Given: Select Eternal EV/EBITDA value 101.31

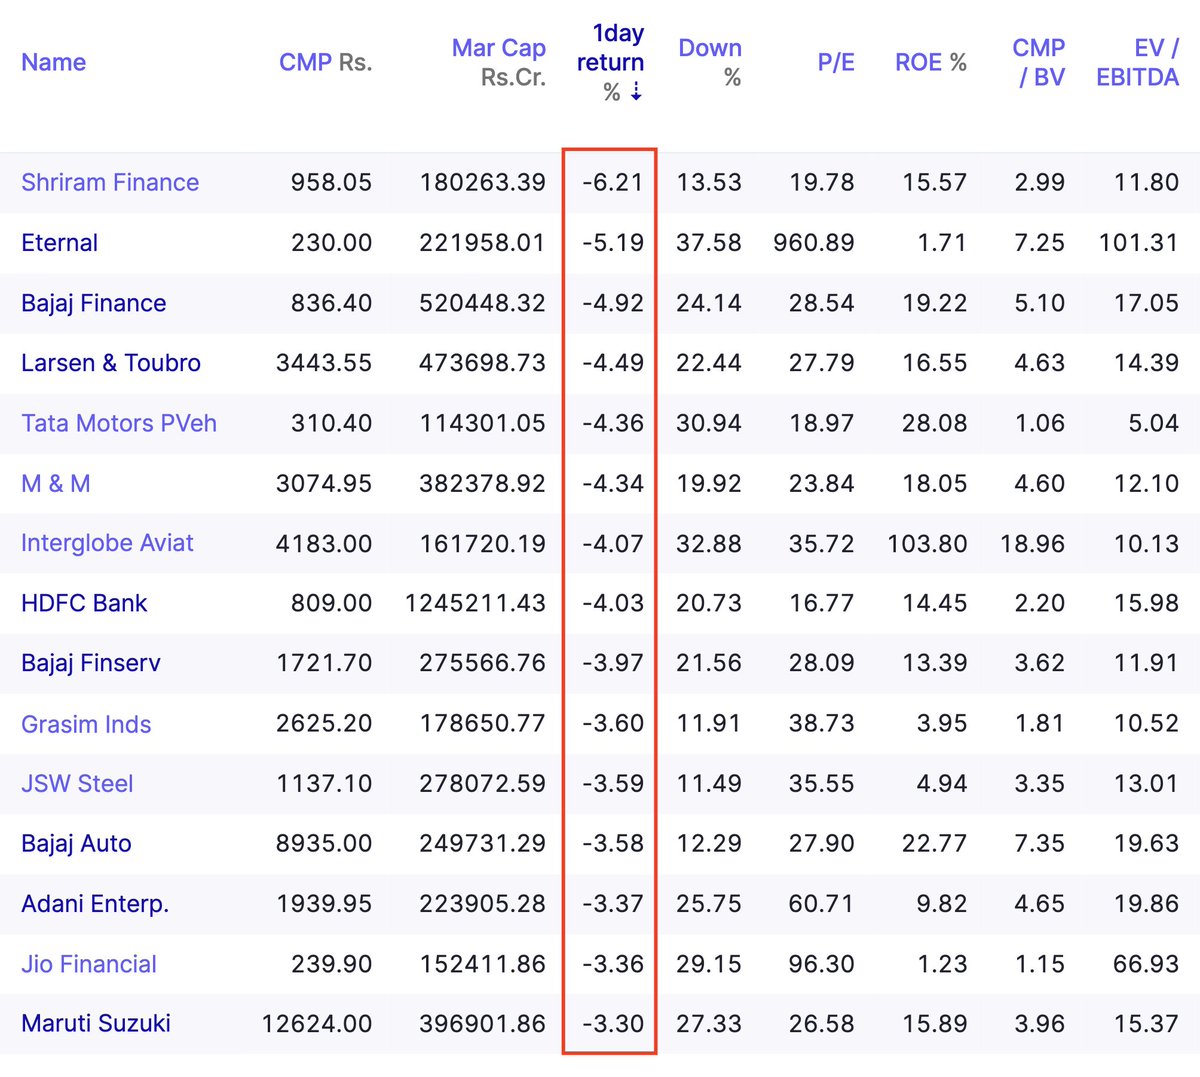Looking at the screenshot, I should (1139, 242).
